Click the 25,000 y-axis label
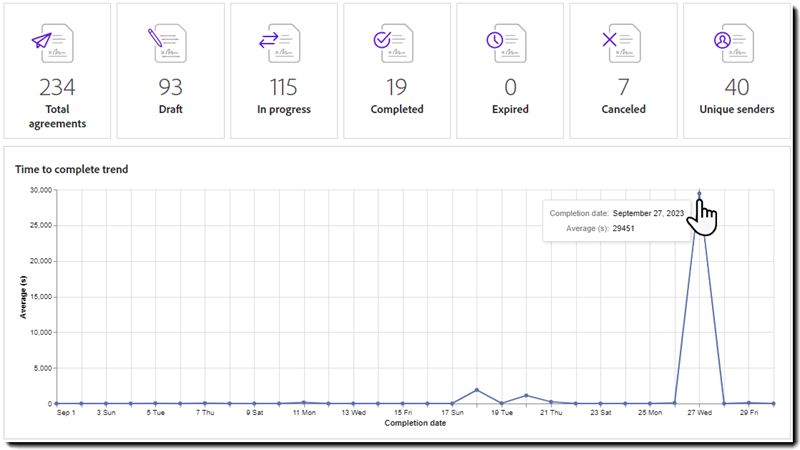The width and height of the screenshot is (800, 450). (41, 226)
